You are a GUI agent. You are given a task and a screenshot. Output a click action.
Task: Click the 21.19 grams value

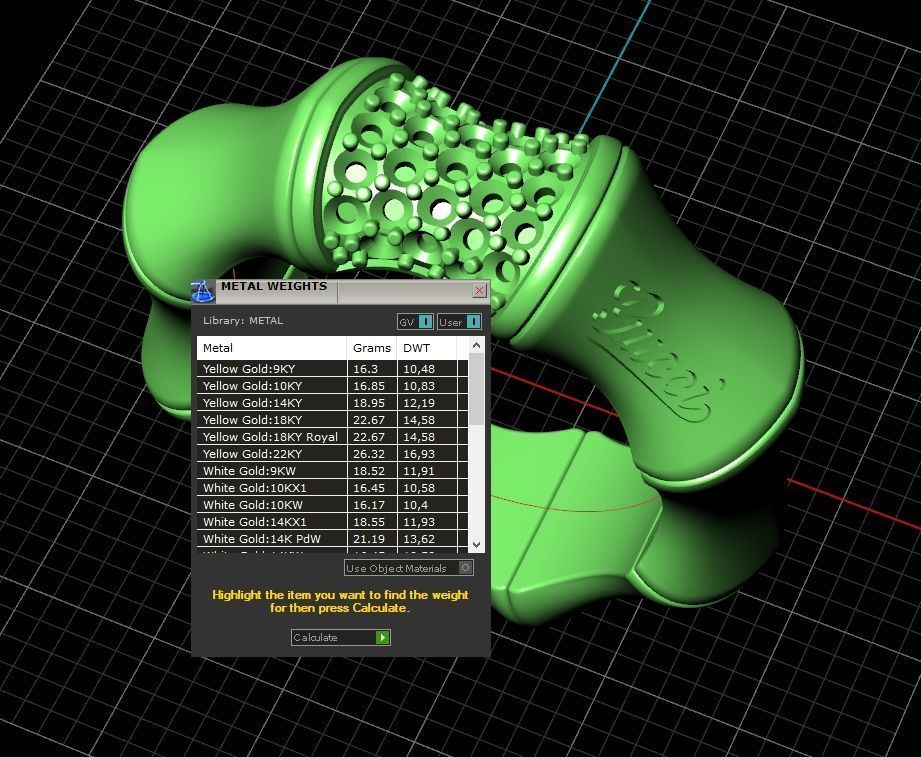coord(369,539)
